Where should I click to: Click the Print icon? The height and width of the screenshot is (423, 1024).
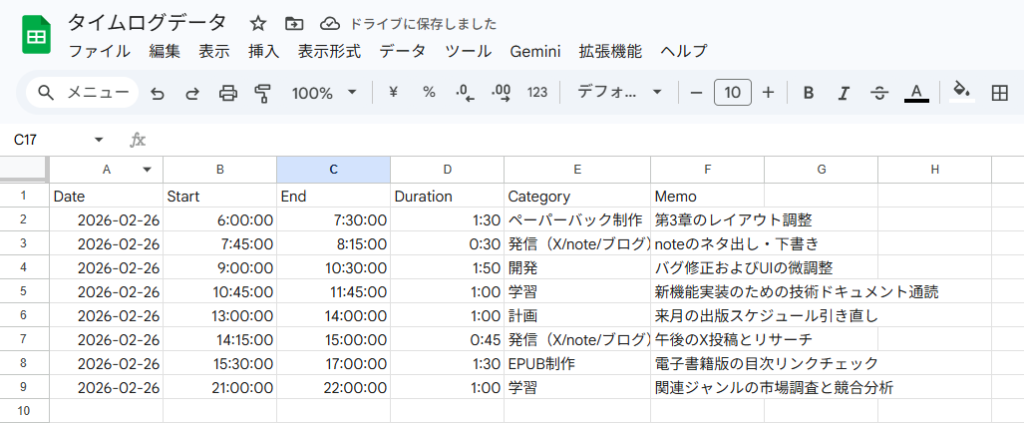pyautogui.click(x=228, y=93)
